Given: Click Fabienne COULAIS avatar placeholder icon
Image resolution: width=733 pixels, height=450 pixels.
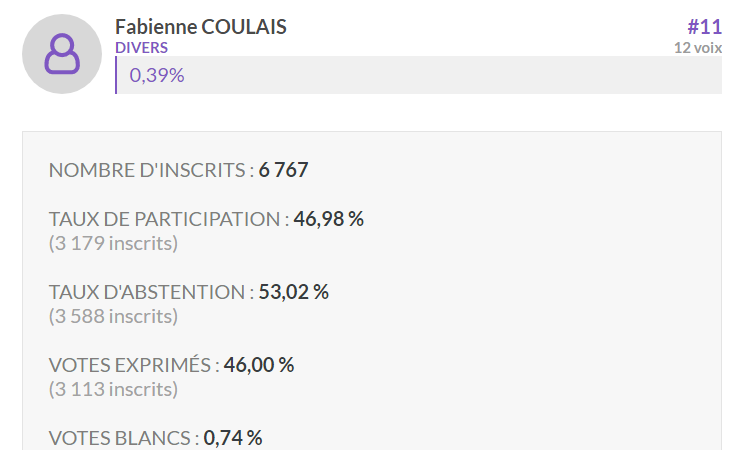Looking at the screenshot, I should pos(62,54).
